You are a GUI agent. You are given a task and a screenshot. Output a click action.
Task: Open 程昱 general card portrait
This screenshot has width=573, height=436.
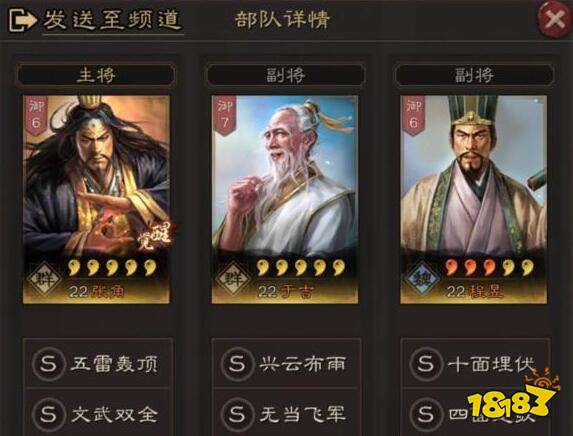point(474,199)
